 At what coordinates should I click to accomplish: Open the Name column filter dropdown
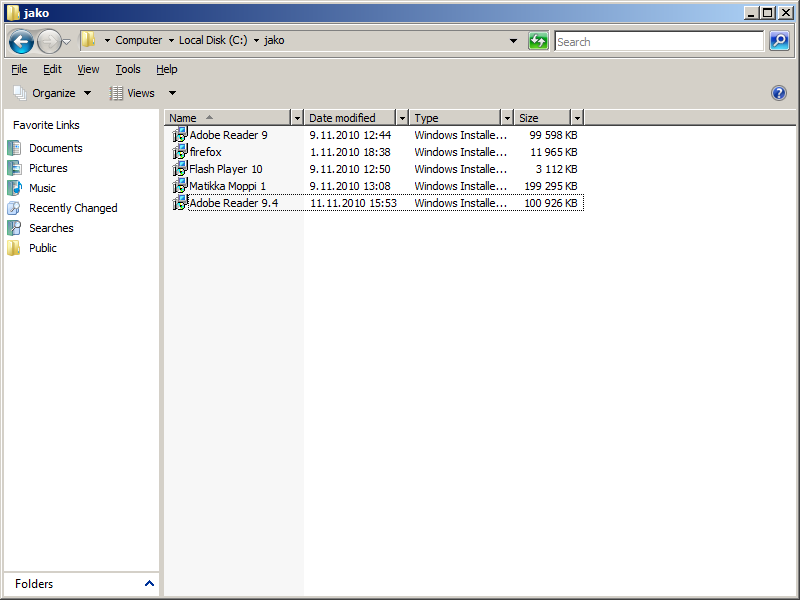point(297,118)
